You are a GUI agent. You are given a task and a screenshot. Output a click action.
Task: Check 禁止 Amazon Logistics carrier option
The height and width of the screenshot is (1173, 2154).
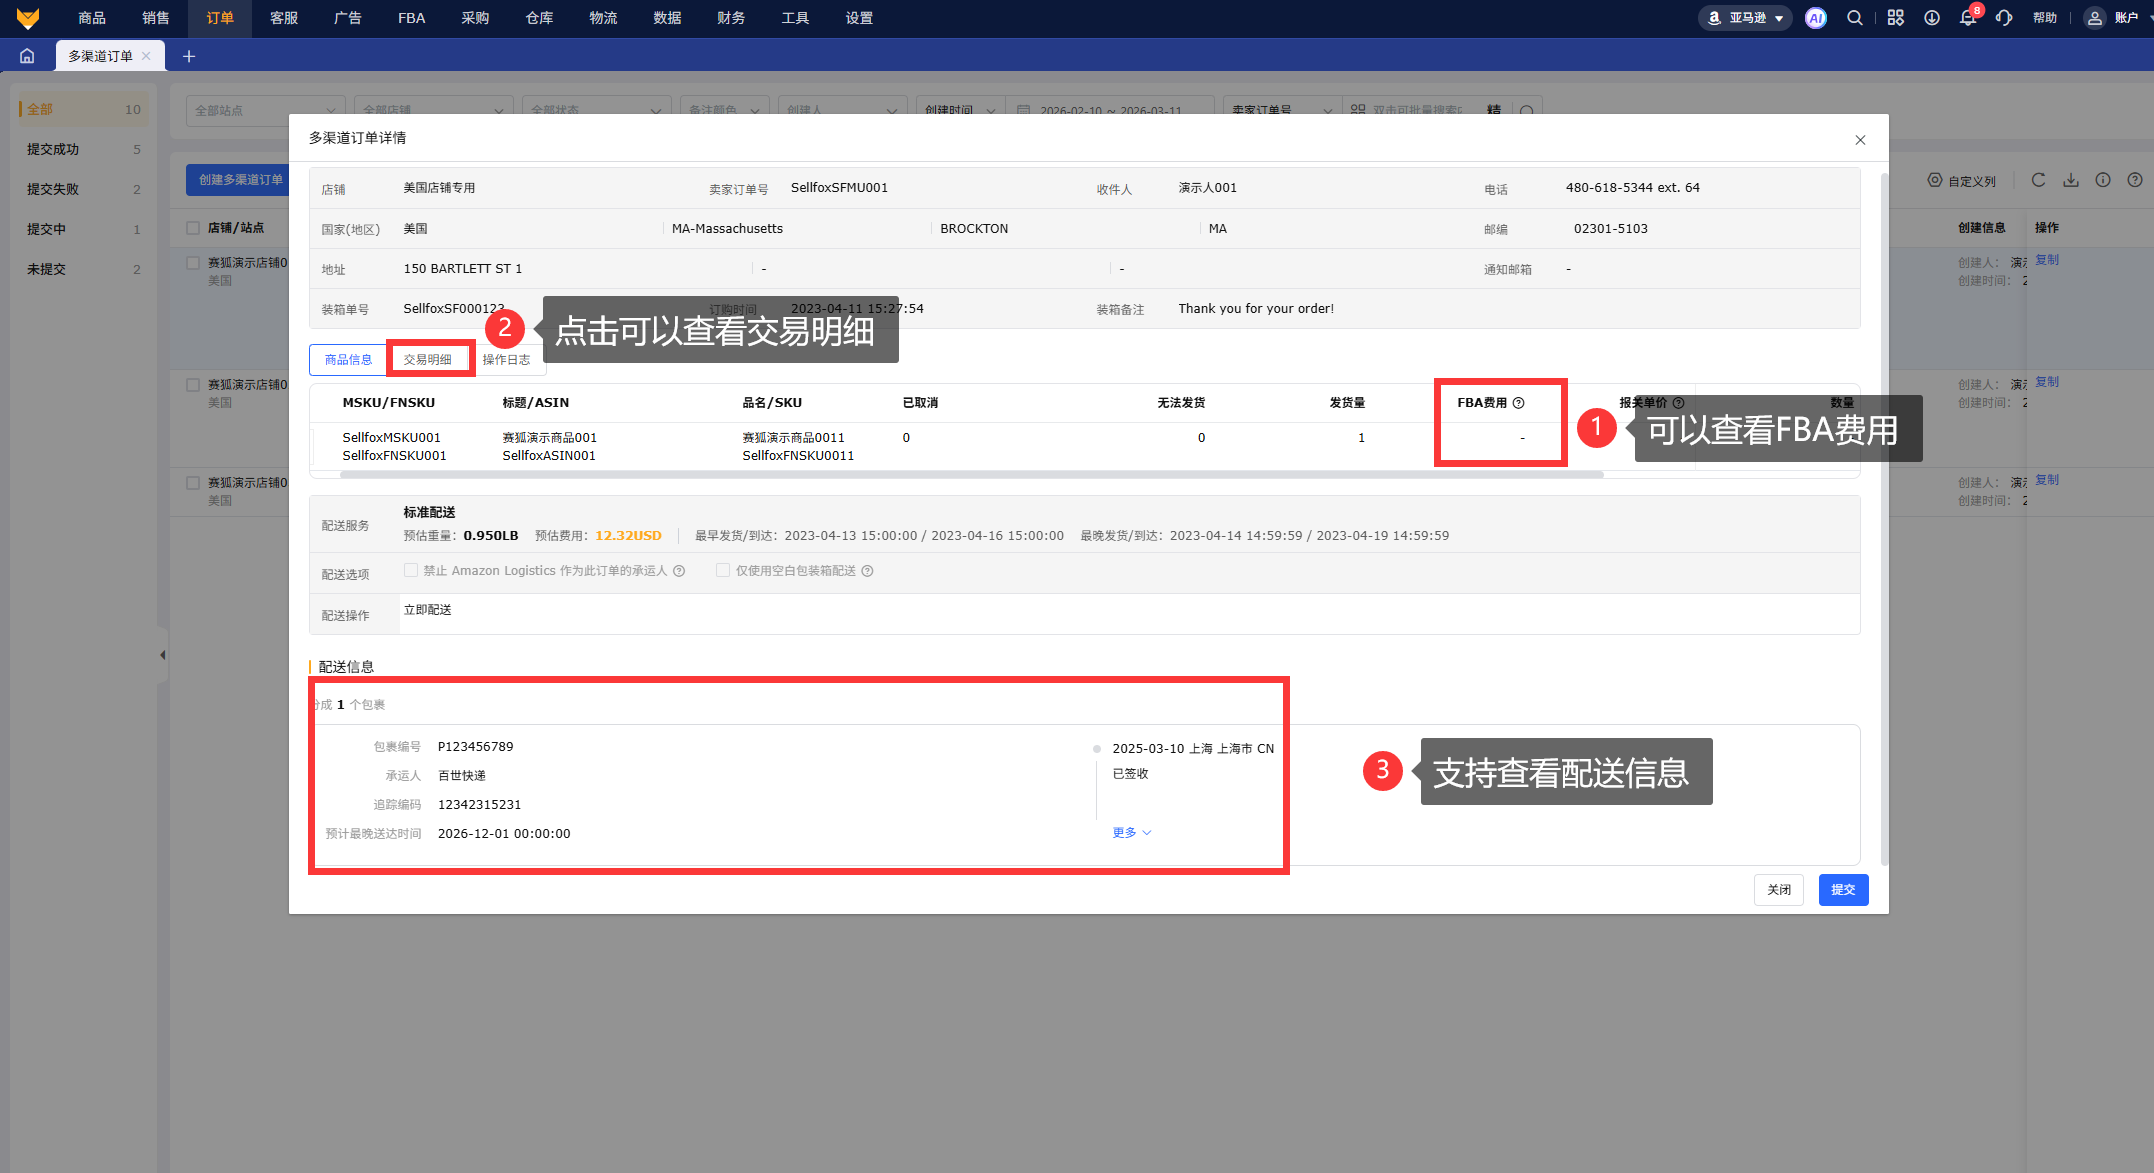pos(411,570)
